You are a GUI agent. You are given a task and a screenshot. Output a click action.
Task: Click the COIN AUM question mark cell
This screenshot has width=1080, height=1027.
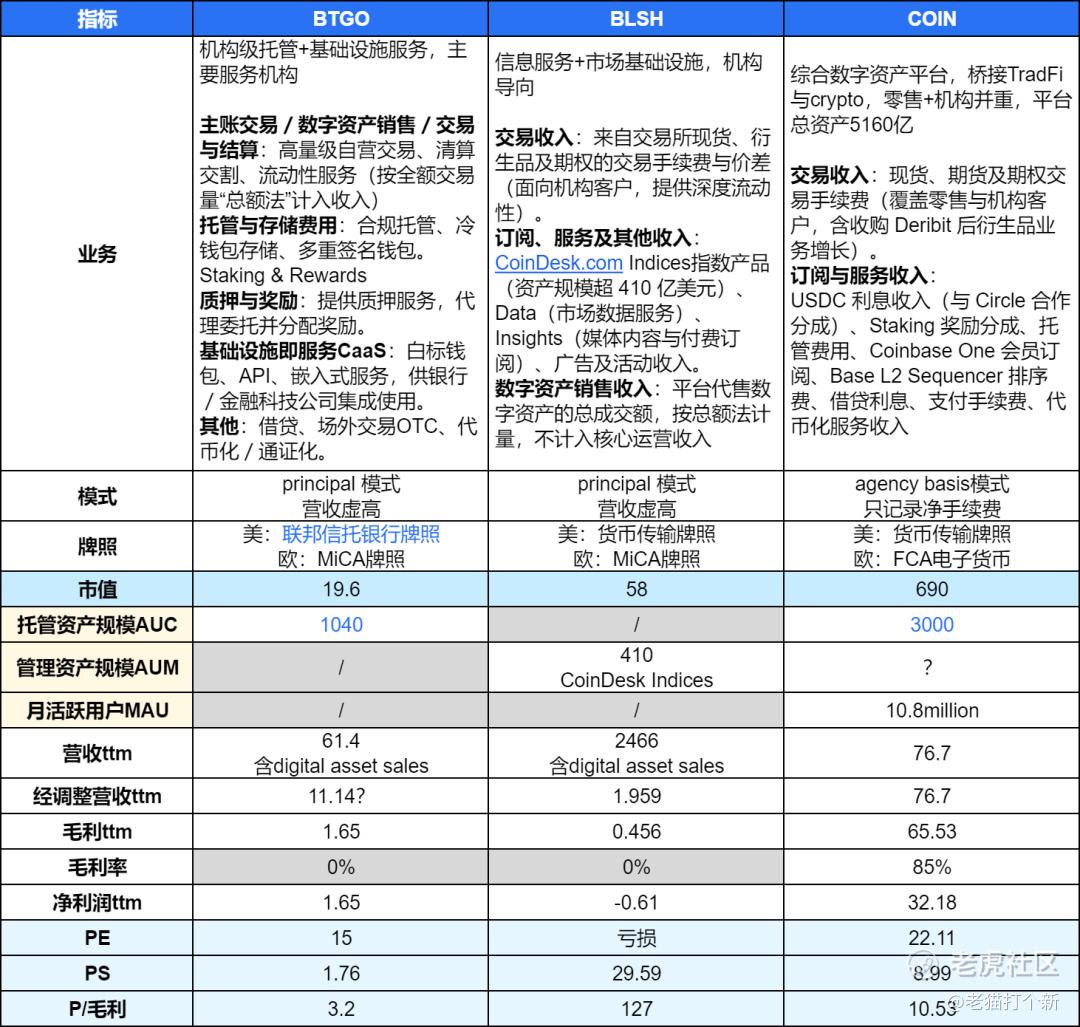coord(932,667)
